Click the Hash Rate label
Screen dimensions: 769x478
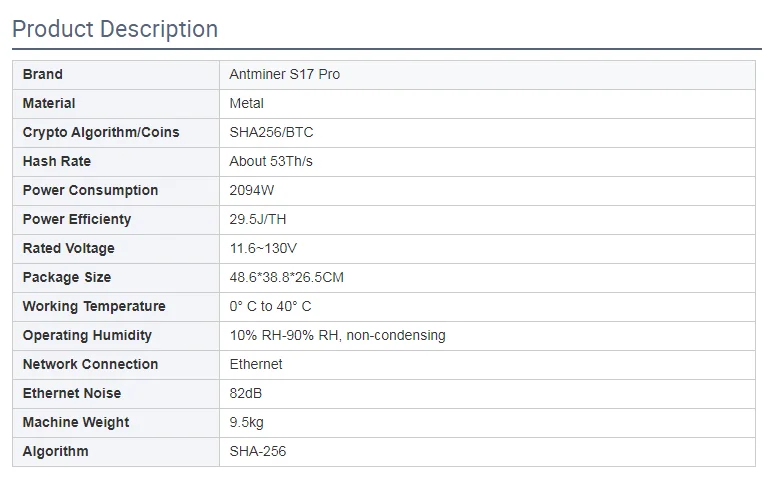(57, 161)
